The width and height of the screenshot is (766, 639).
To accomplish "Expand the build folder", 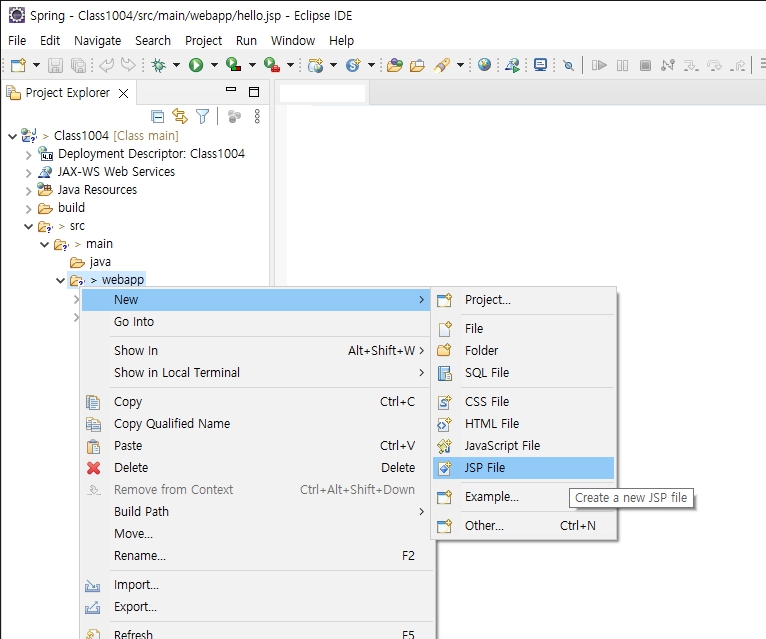I will click(28, 209).
